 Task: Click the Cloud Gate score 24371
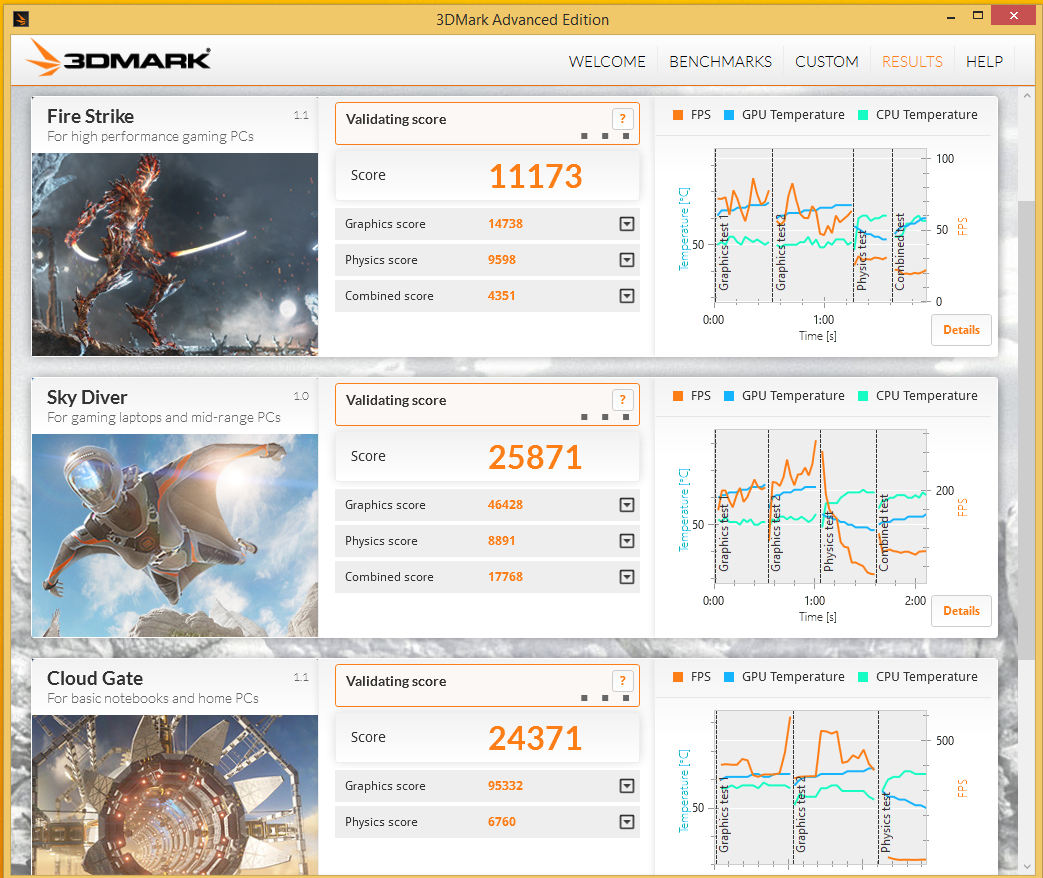535,738
